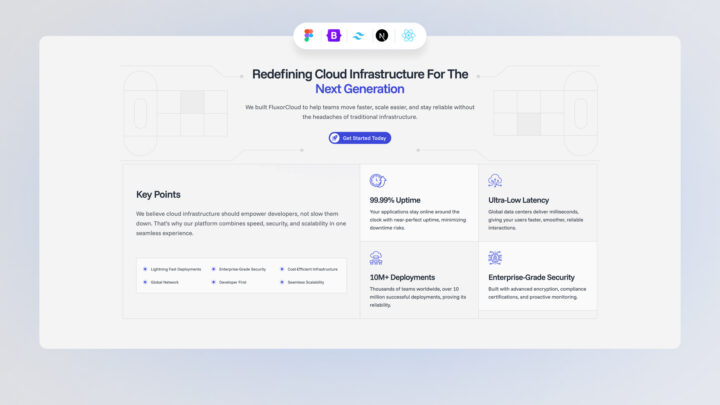Click the blue "Next Generation" headline text
The height and width of the screenshot is (405, 720).
[x=359, y=89]
